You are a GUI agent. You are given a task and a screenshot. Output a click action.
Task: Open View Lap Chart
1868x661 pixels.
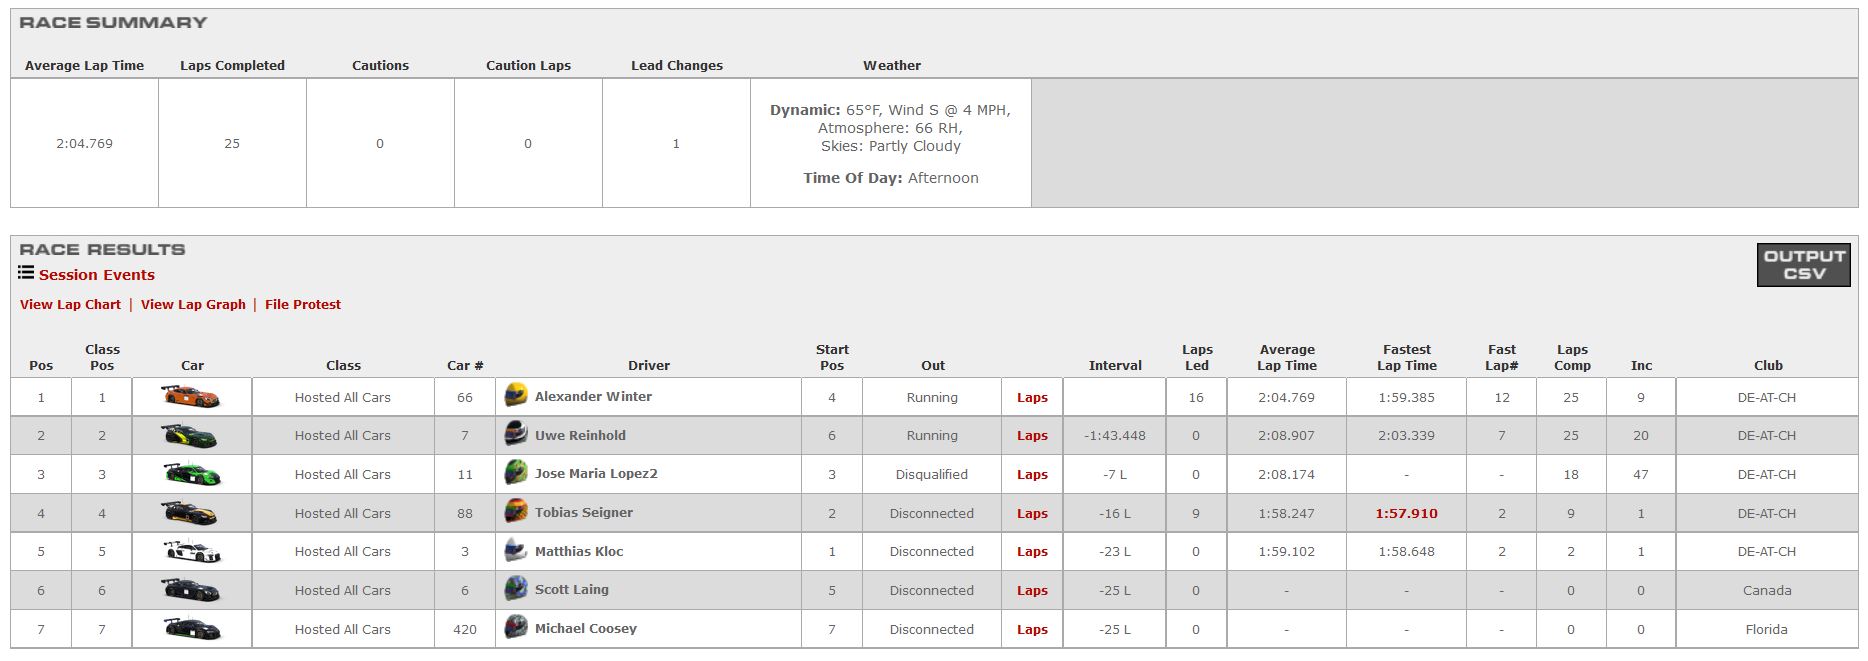tap(70, 305)
